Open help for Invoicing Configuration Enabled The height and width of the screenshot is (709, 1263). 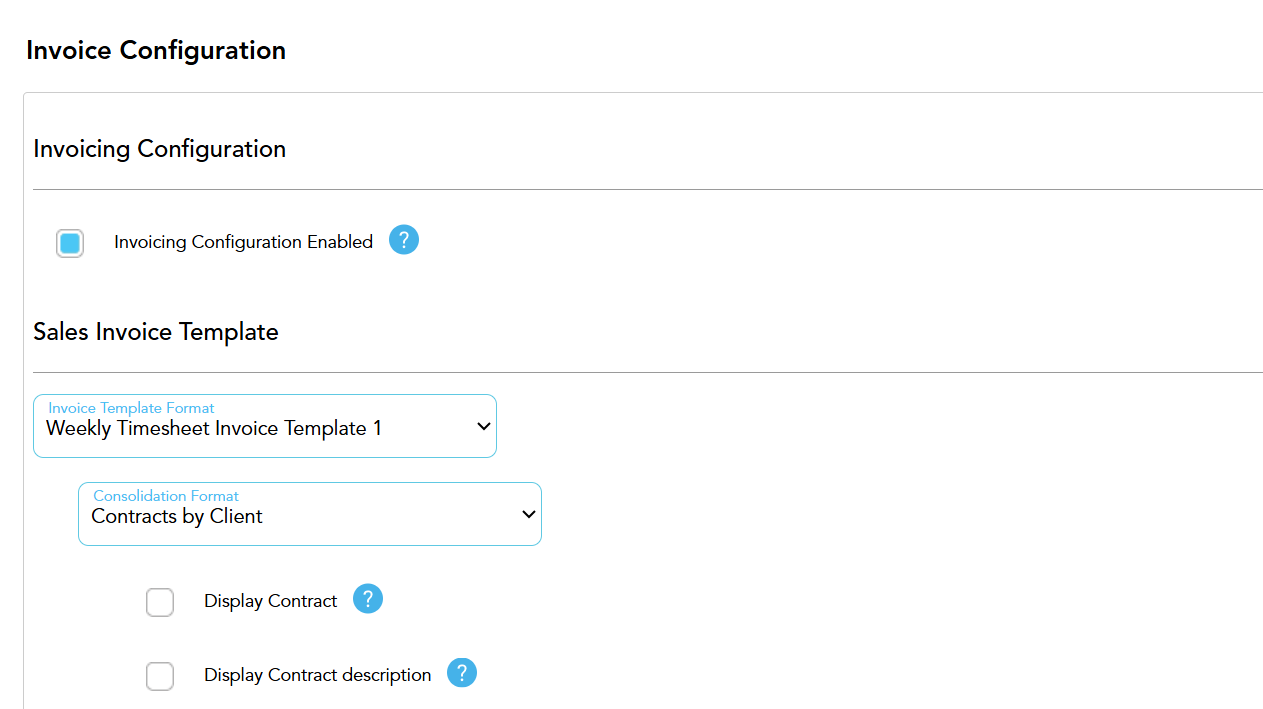[x=403, y=240]
